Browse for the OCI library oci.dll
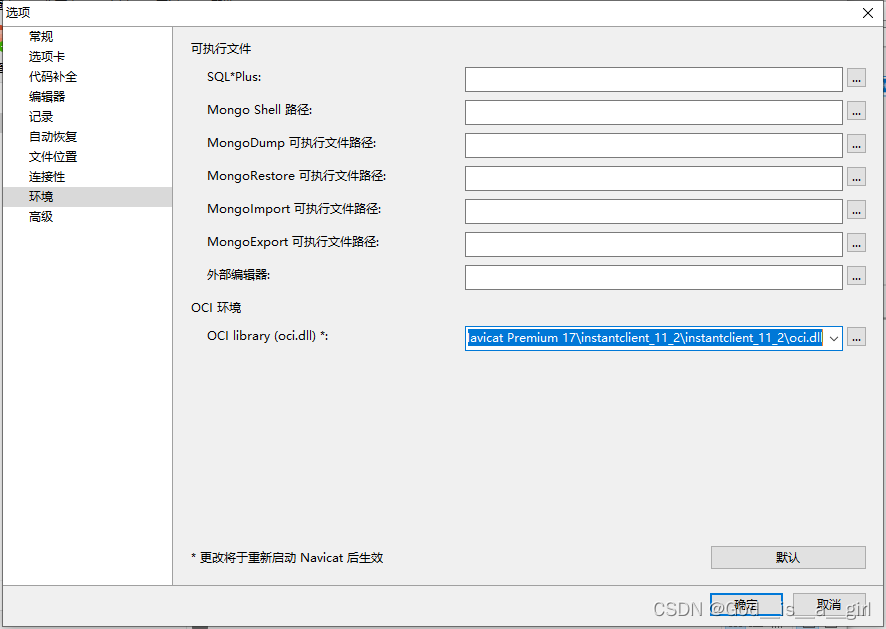Screen dimensions: 886x629 [856, 338]
